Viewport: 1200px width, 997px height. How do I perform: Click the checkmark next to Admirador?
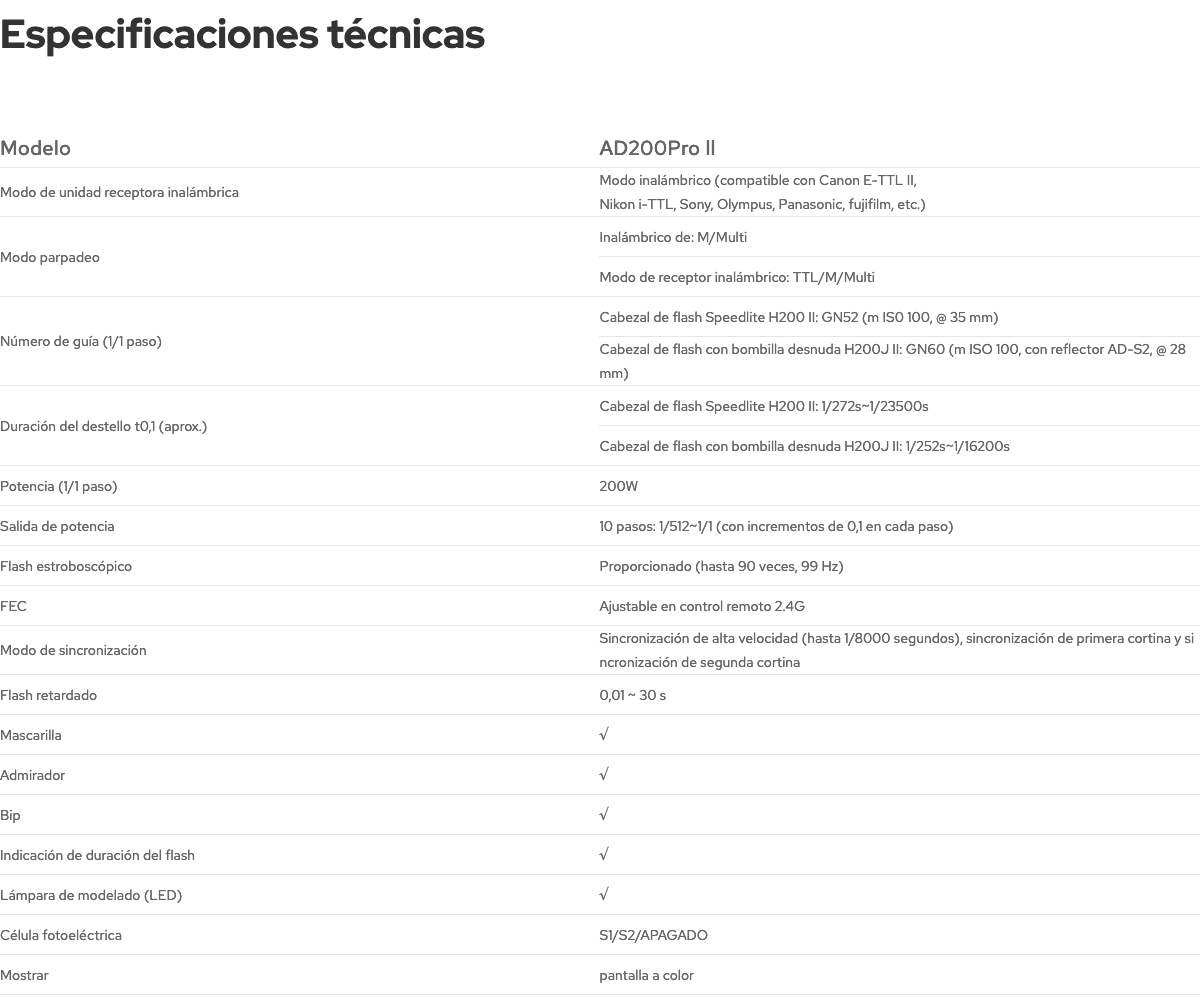point(604,775)
